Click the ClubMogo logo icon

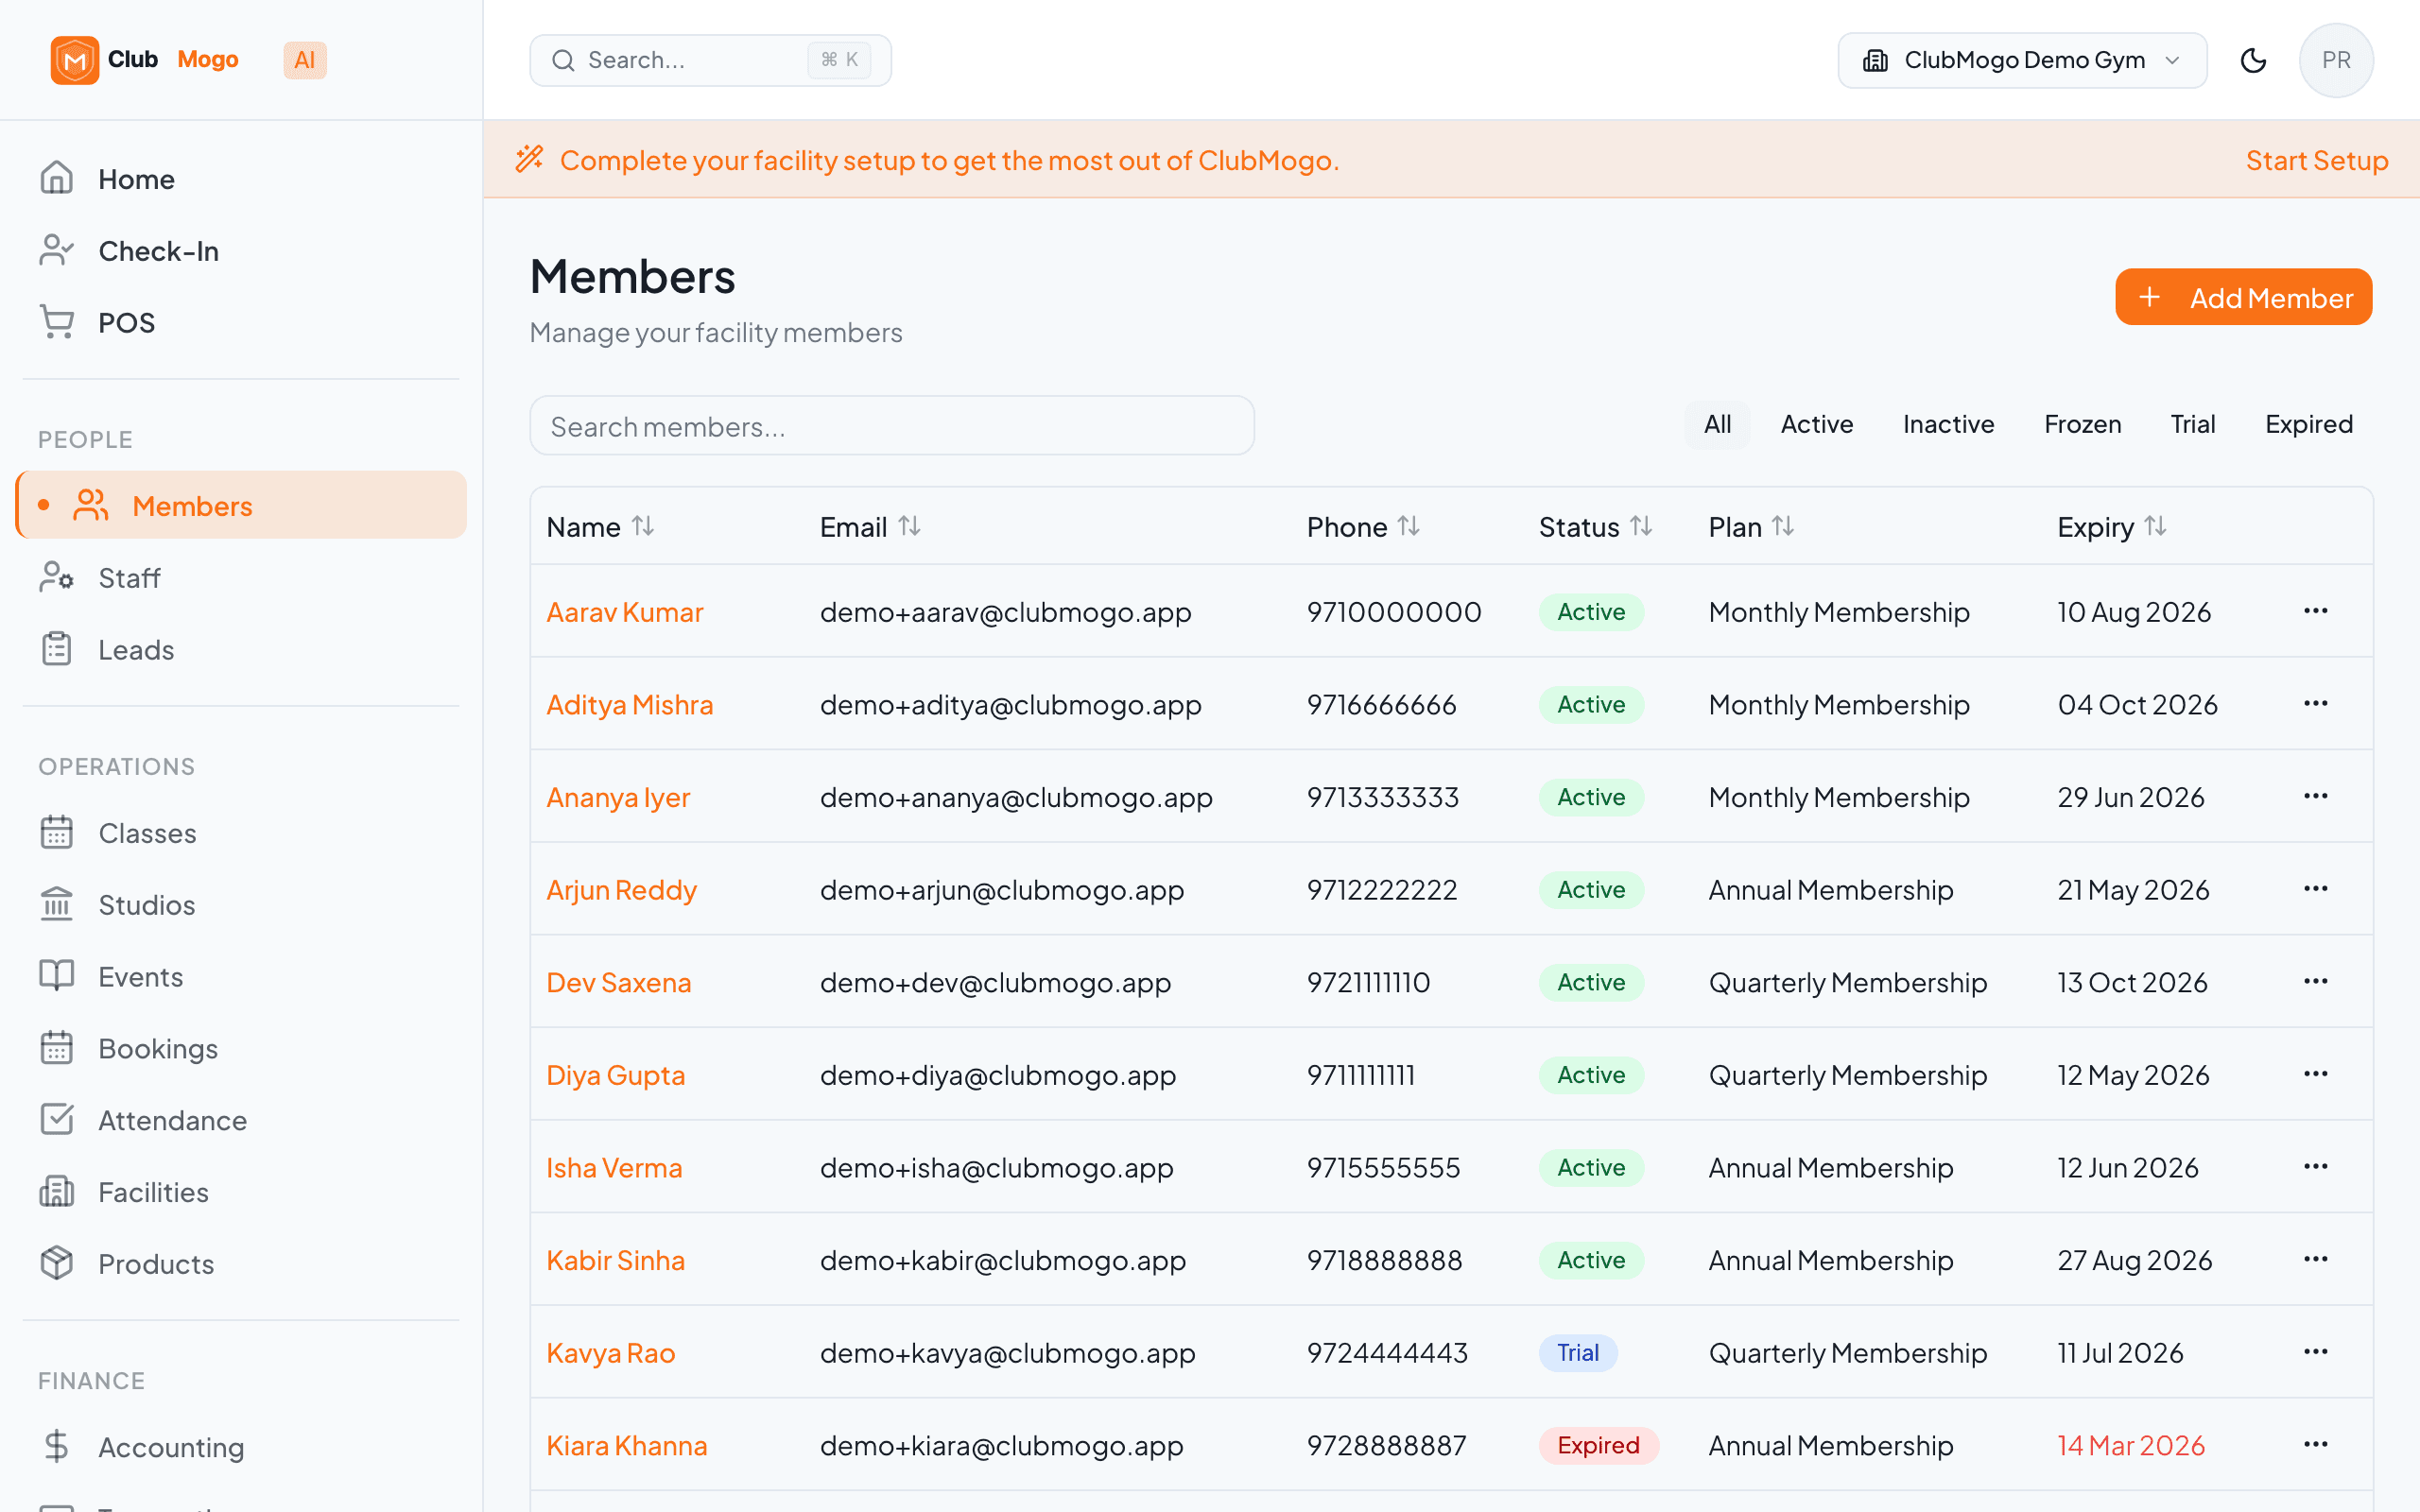tap(75, 60)
